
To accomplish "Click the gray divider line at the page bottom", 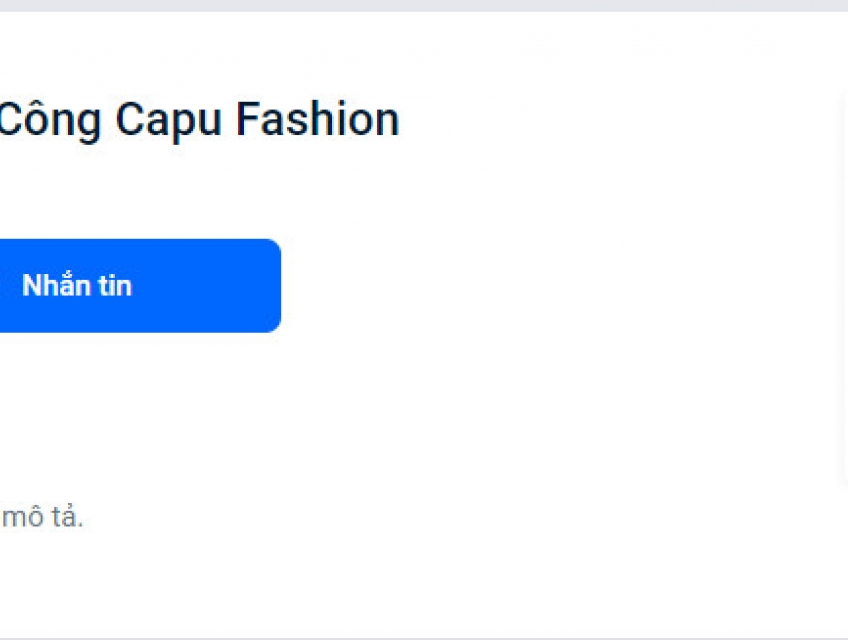I will click(x=424, y=637).
